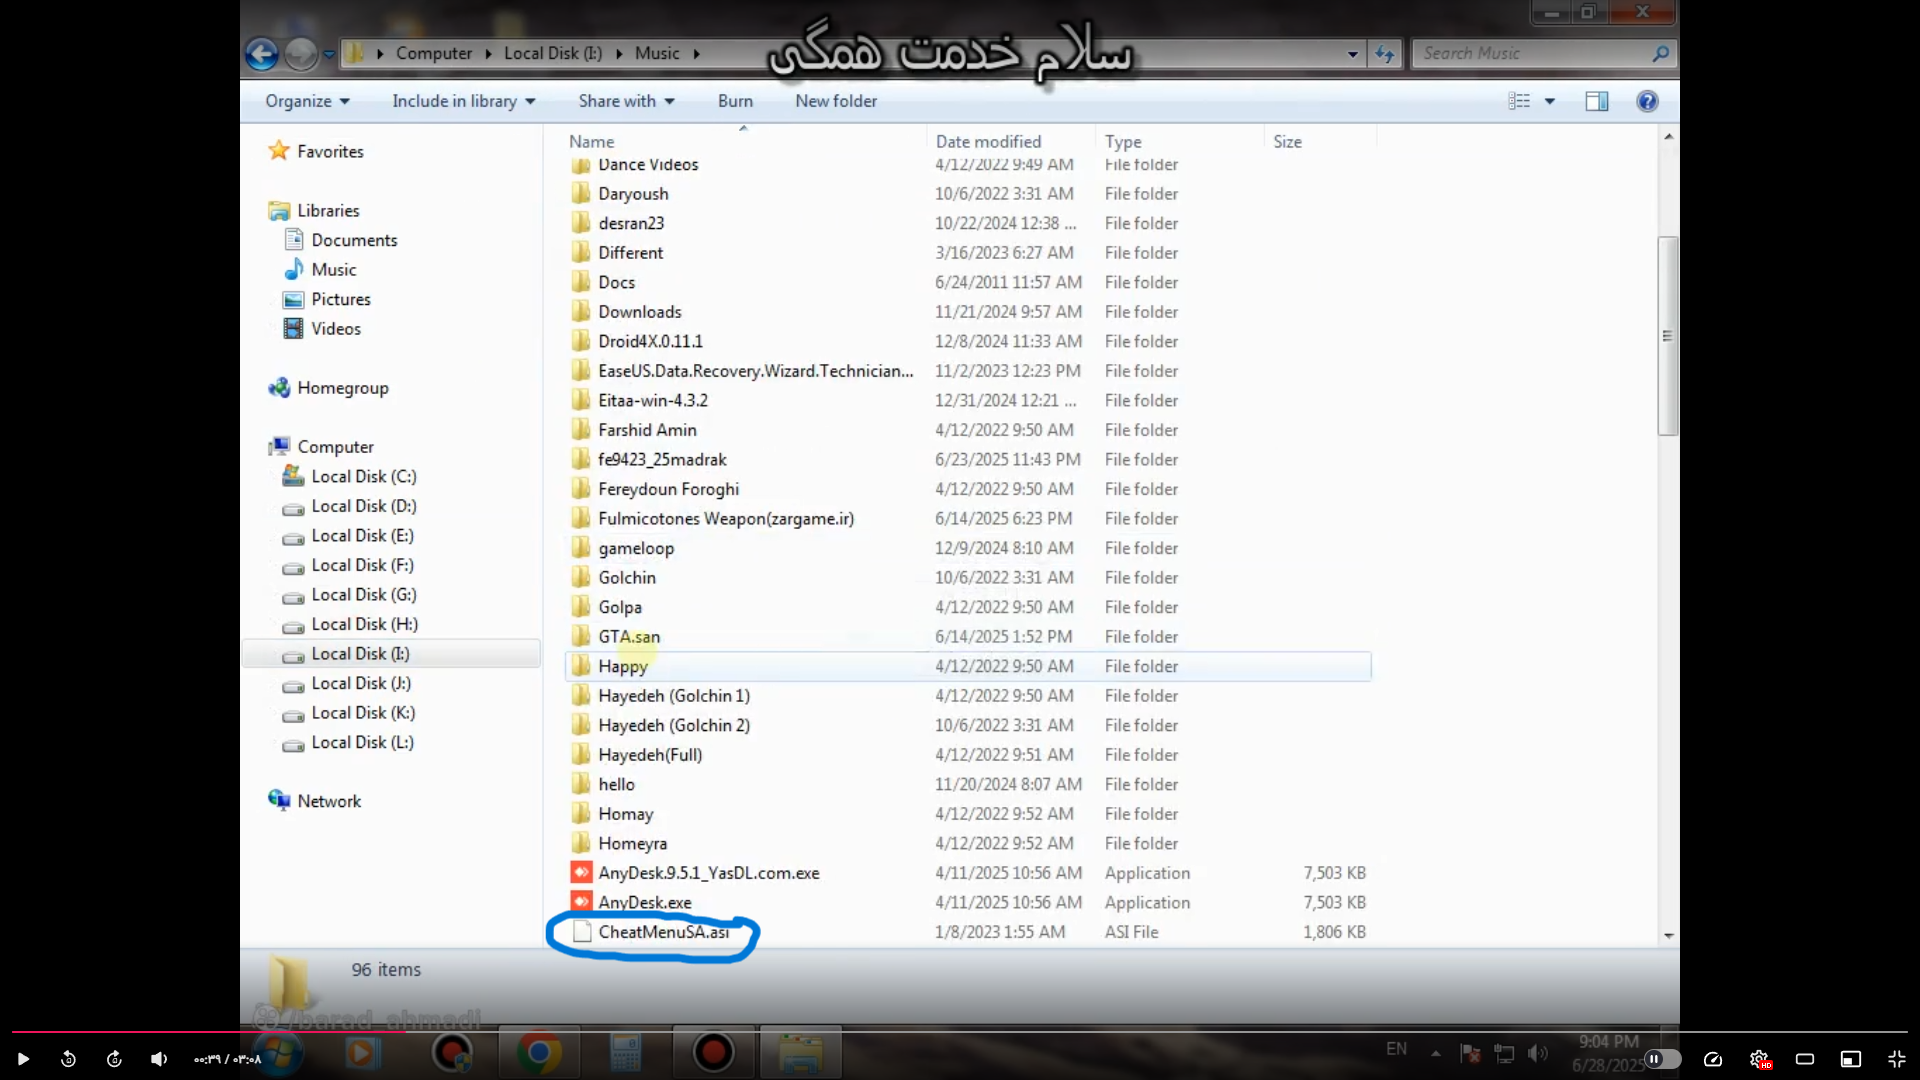The image size is (1920, 1080).
Task: Select Libraries in the navigation pane
Action: [x=328, y=211]
